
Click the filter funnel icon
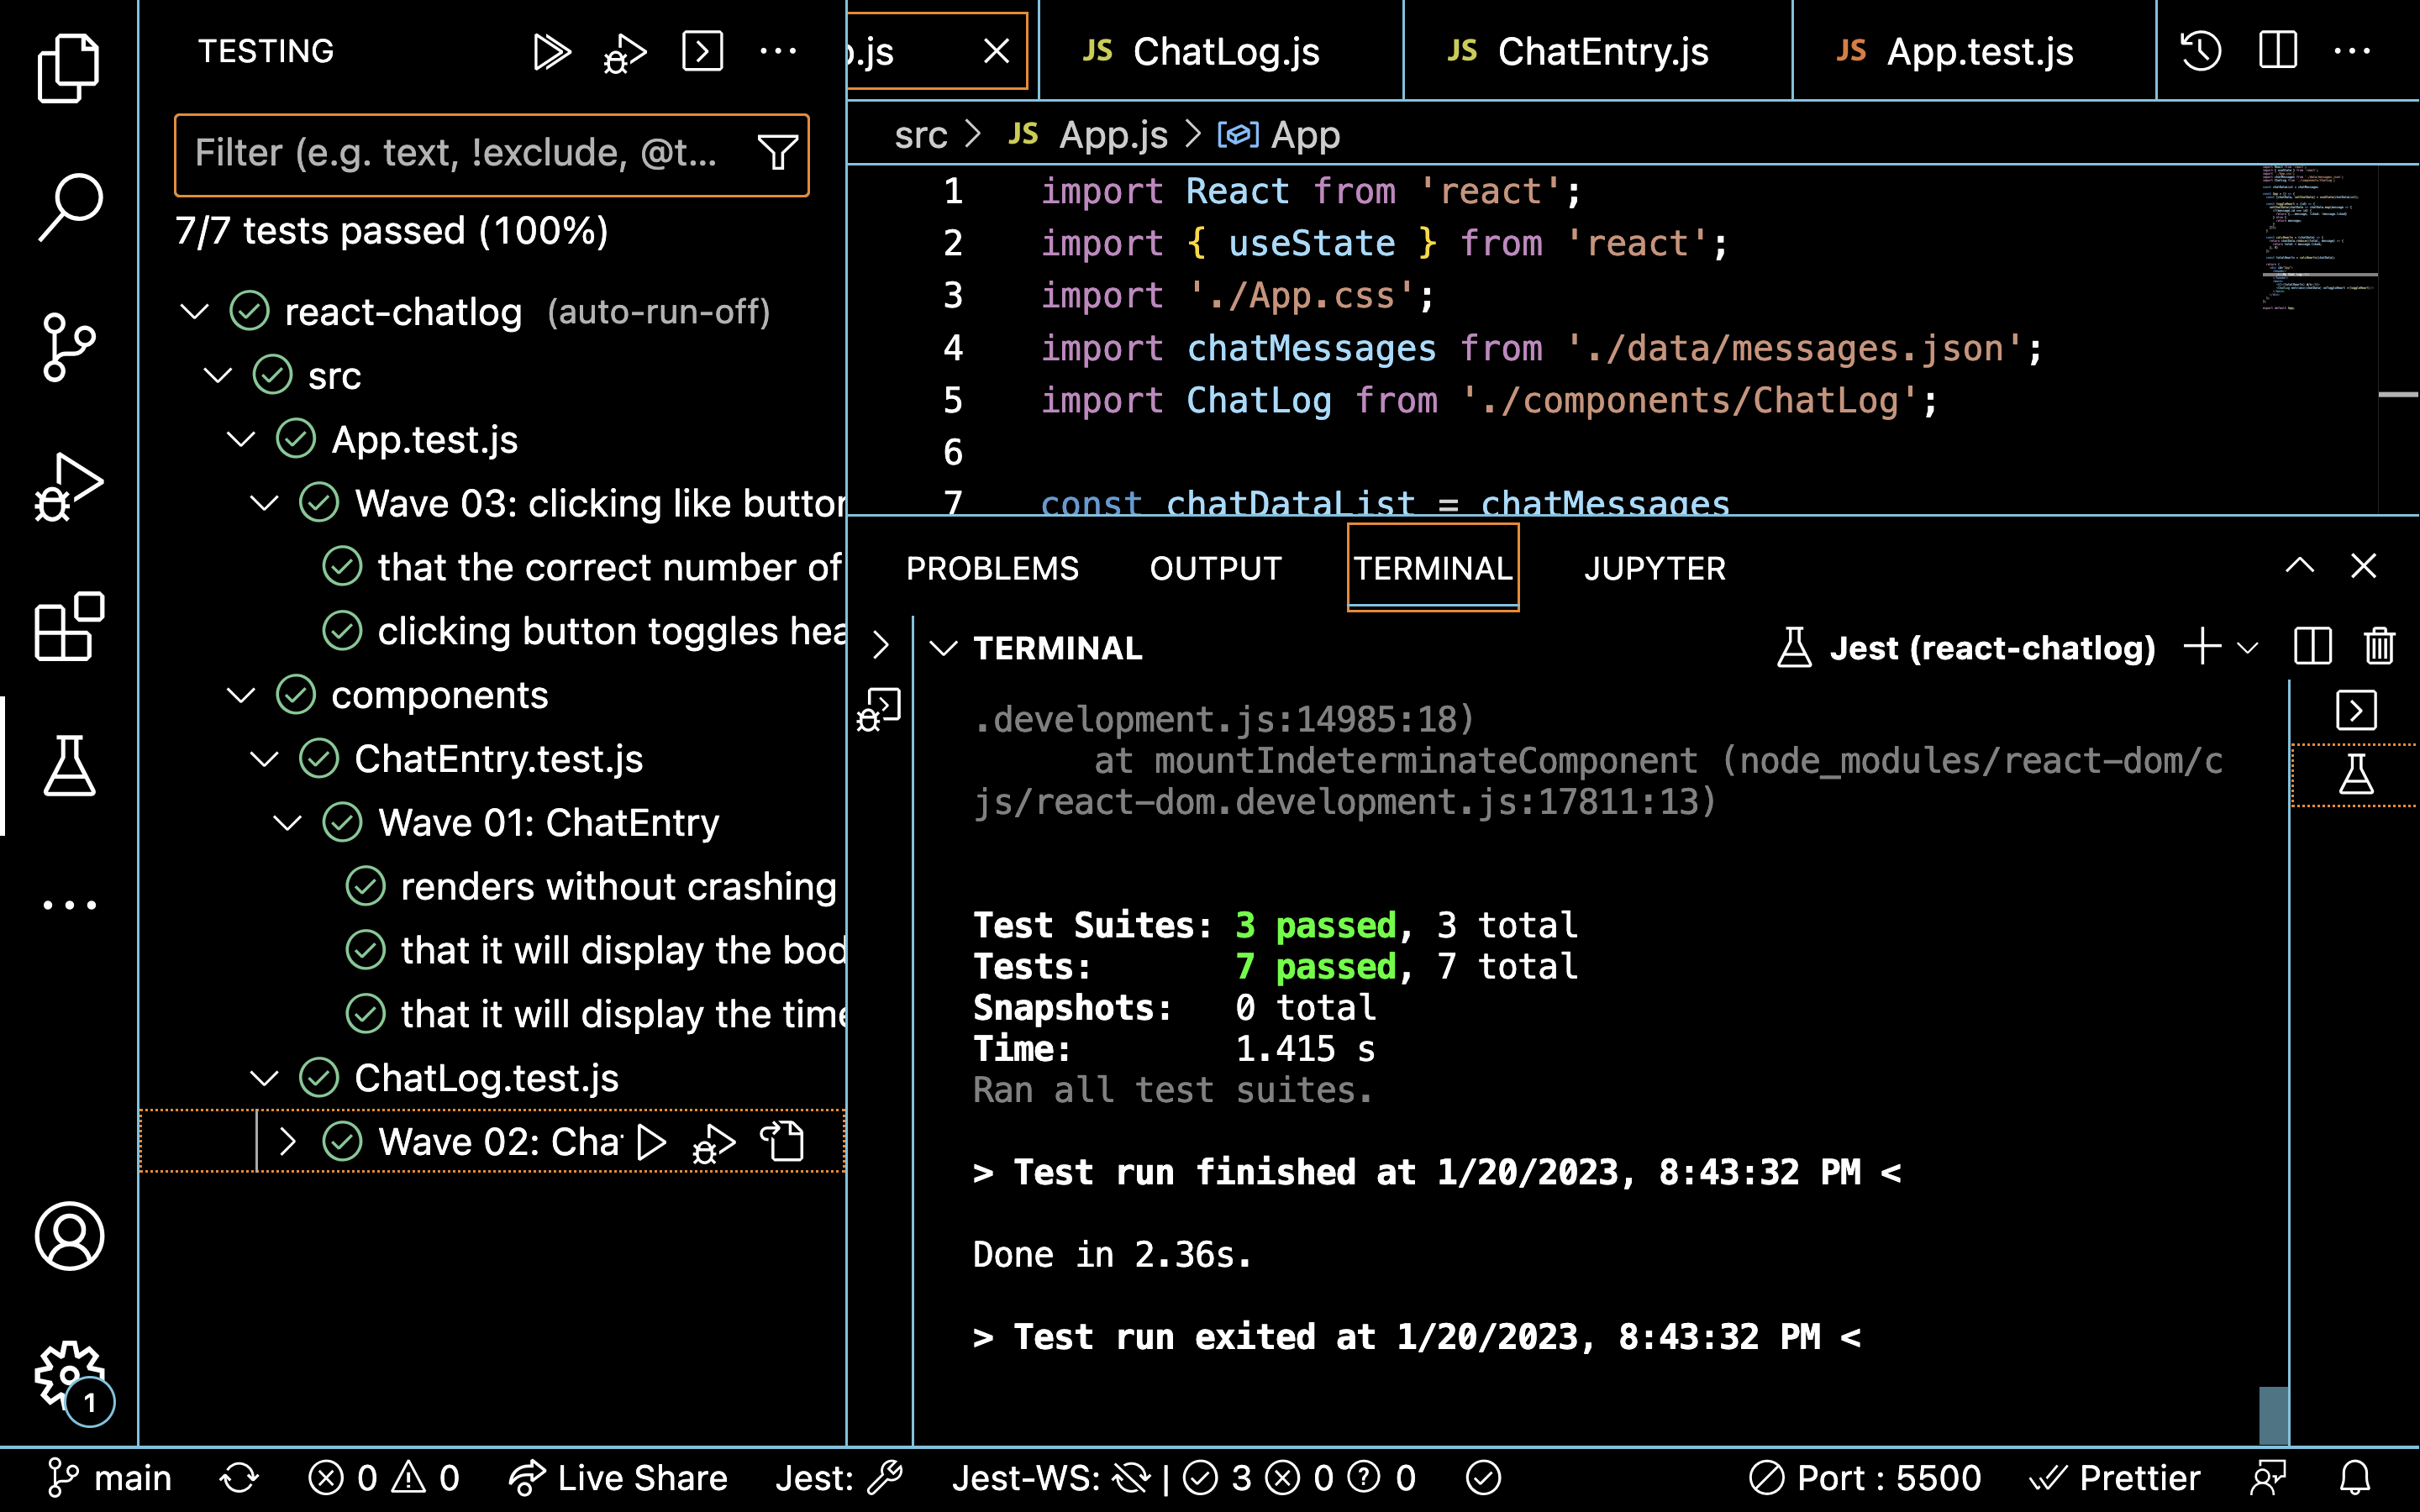coord(777,153)
